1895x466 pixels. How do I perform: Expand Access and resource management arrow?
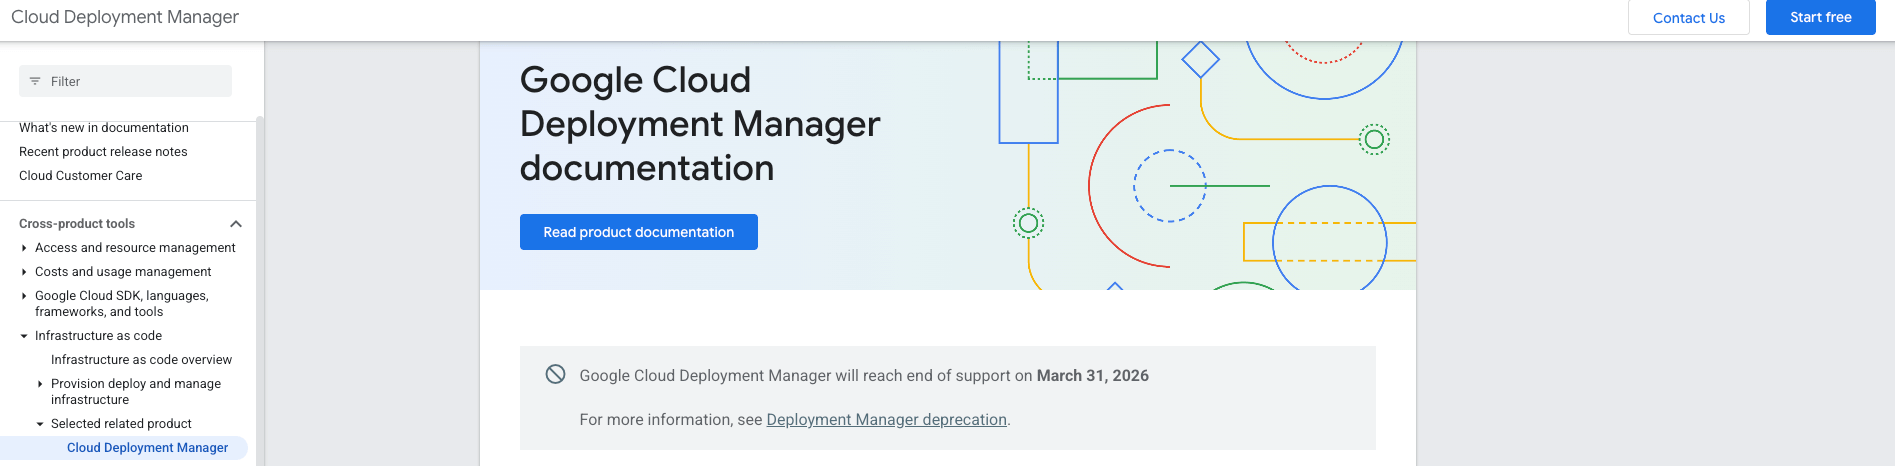click(24, 248)
